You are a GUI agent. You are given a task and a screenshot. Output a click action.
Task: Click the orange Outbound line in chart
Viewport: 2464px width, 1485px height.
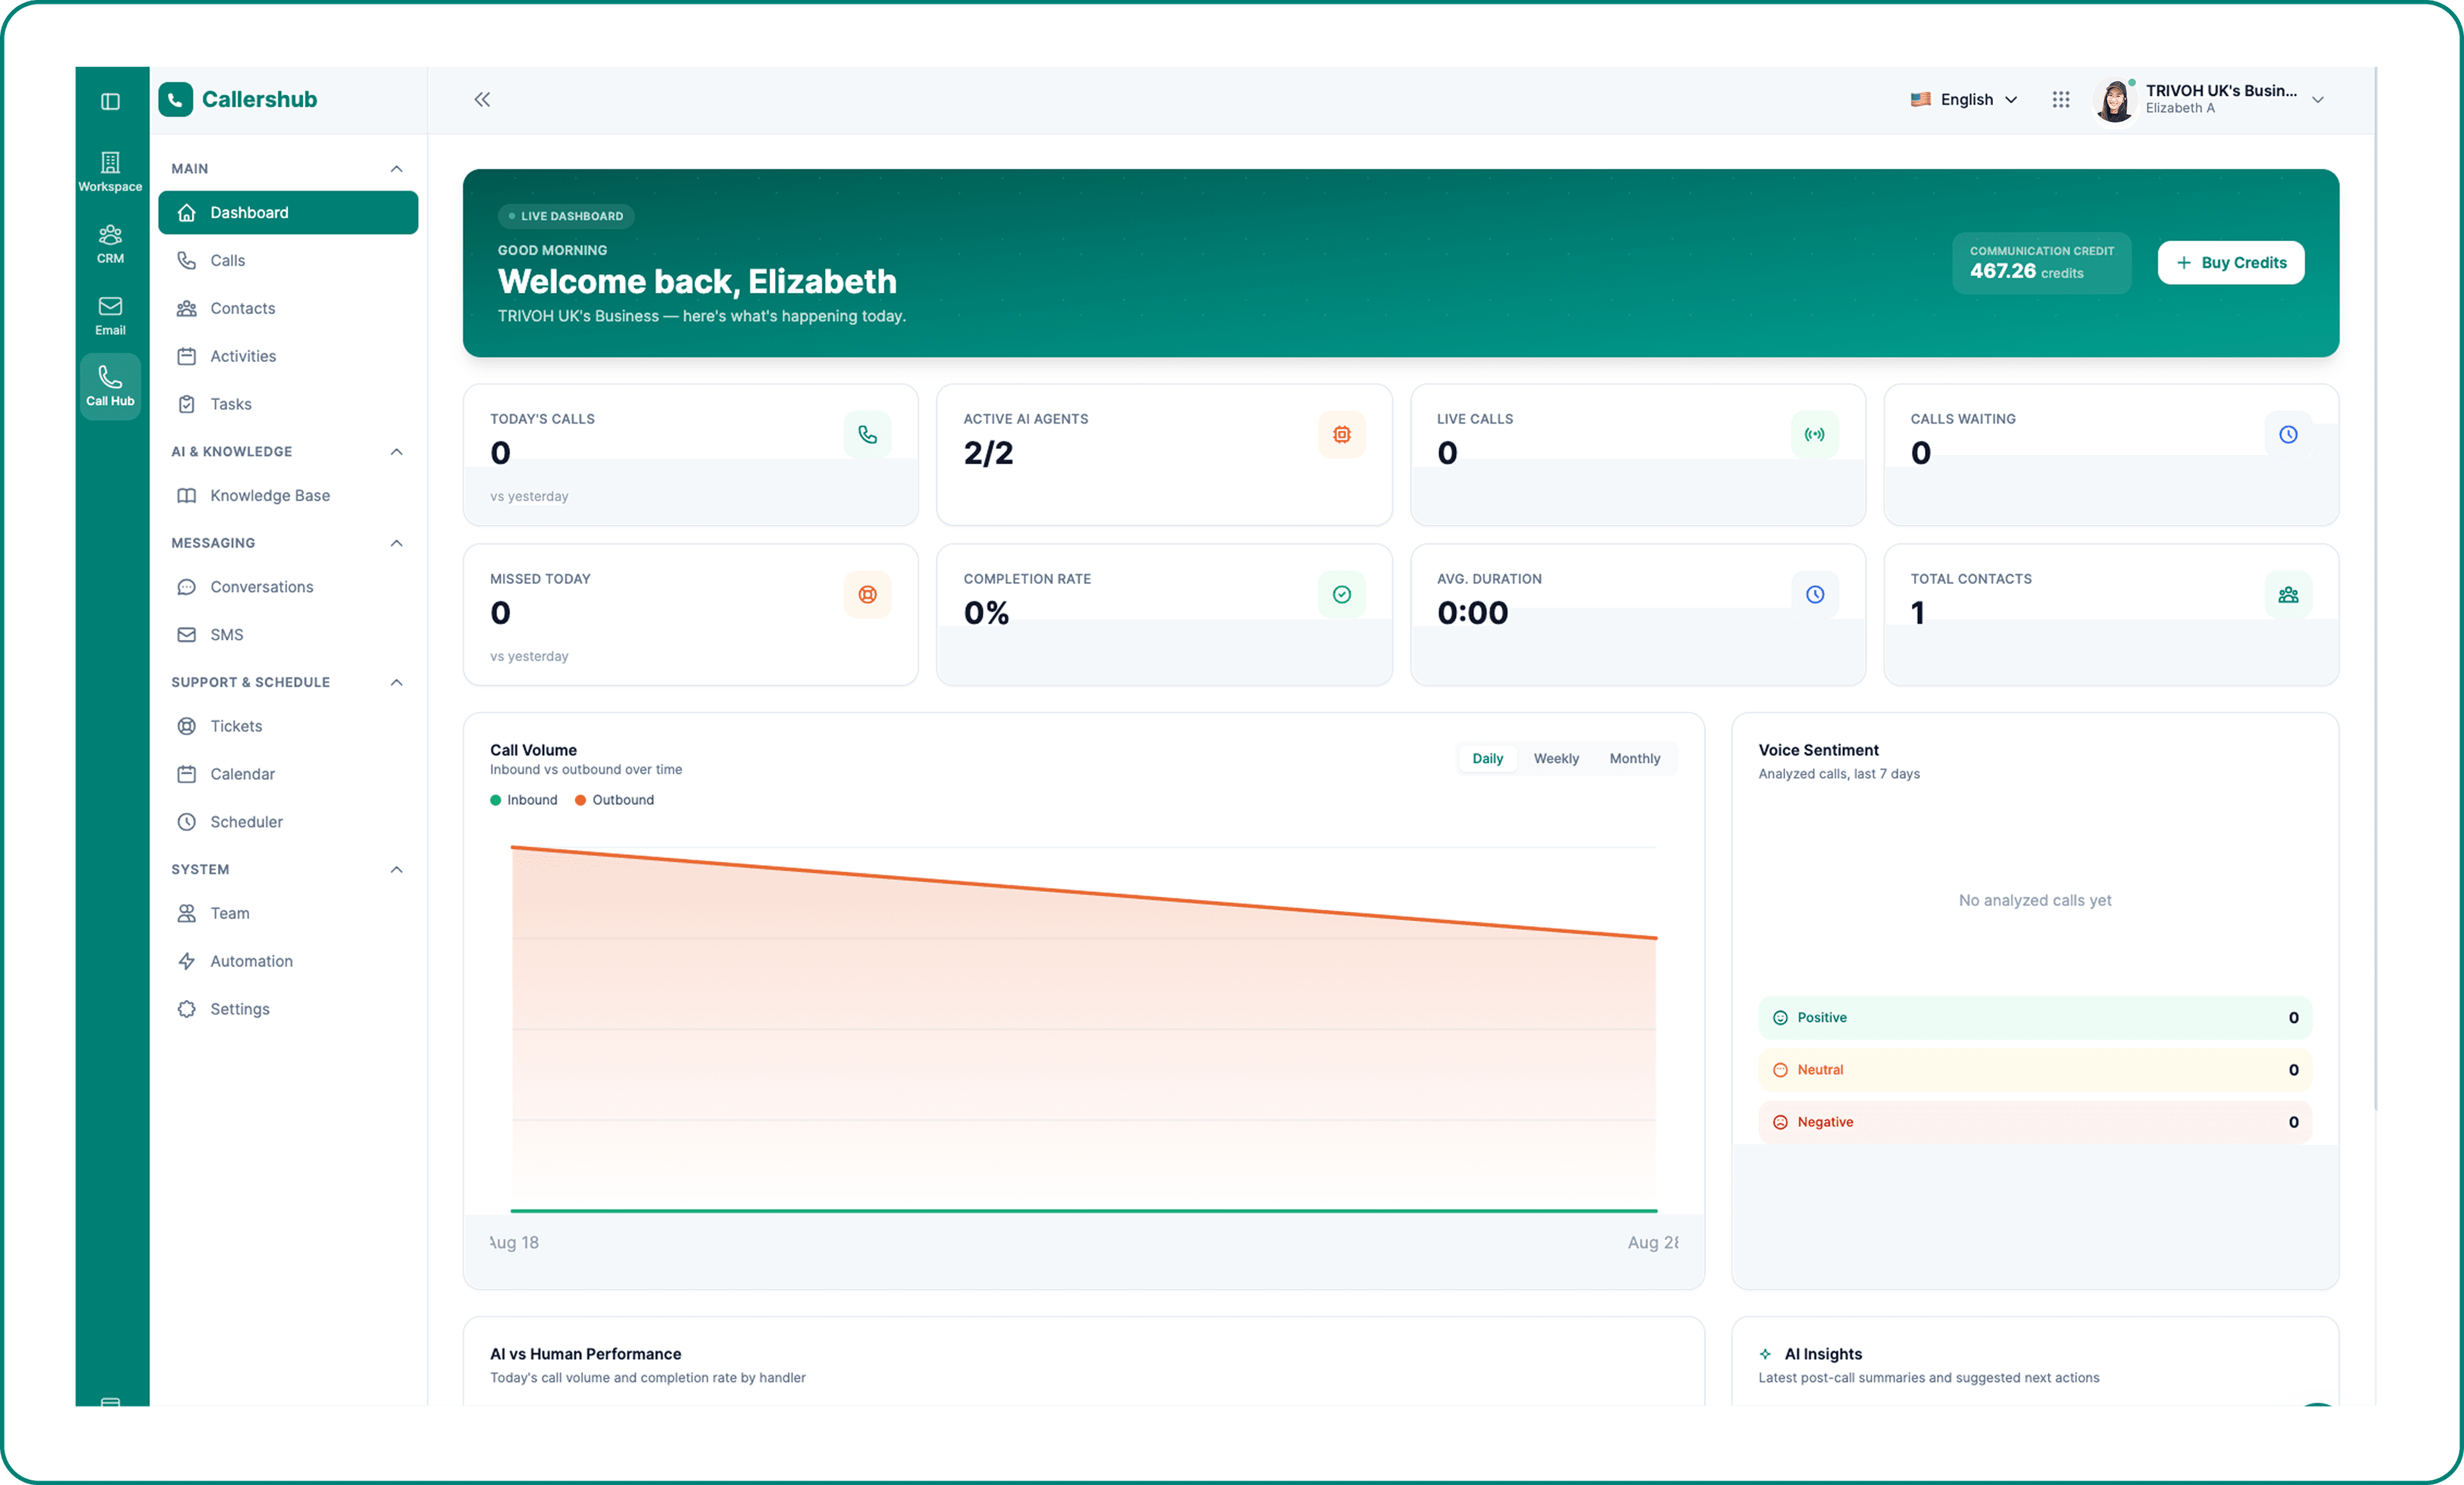tap(1084, 892)
